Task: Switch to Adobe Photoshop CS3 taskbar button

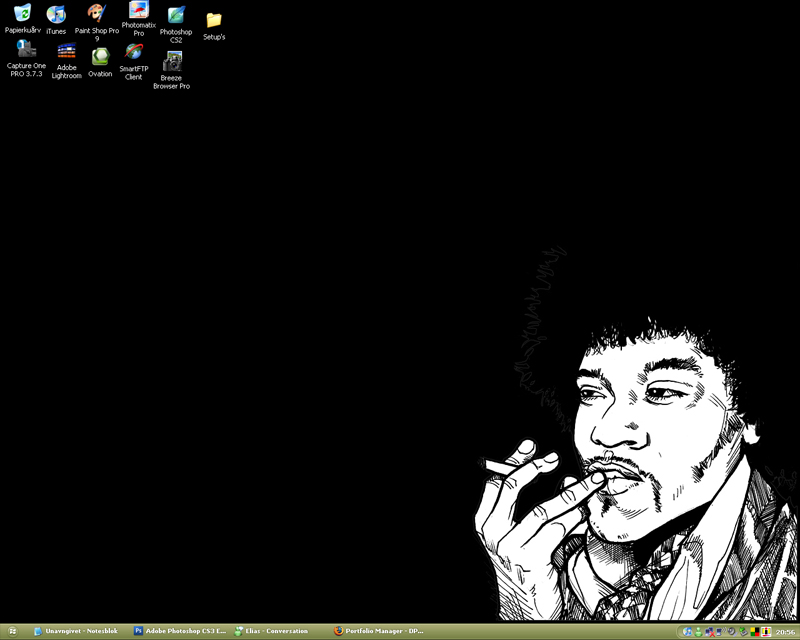Action: 180,631
